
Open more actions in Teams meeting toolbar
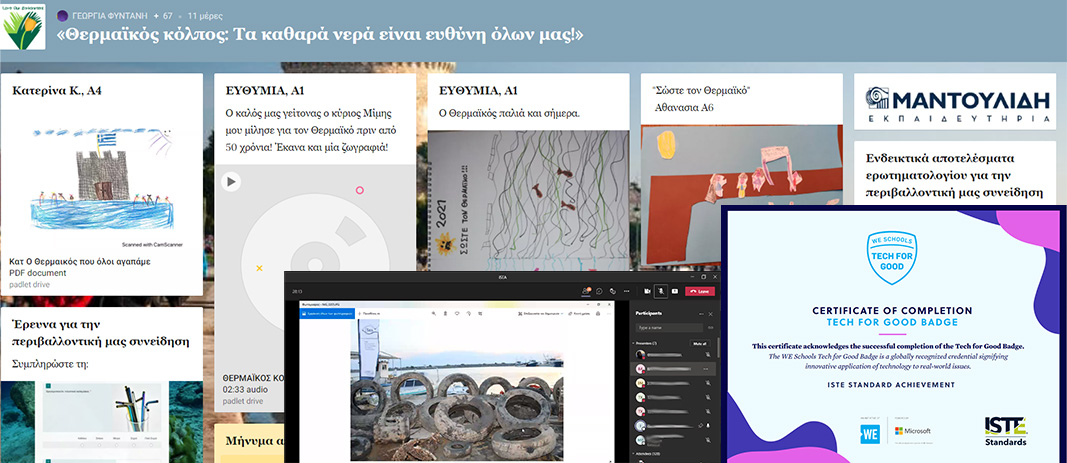[x=627, y=291]
